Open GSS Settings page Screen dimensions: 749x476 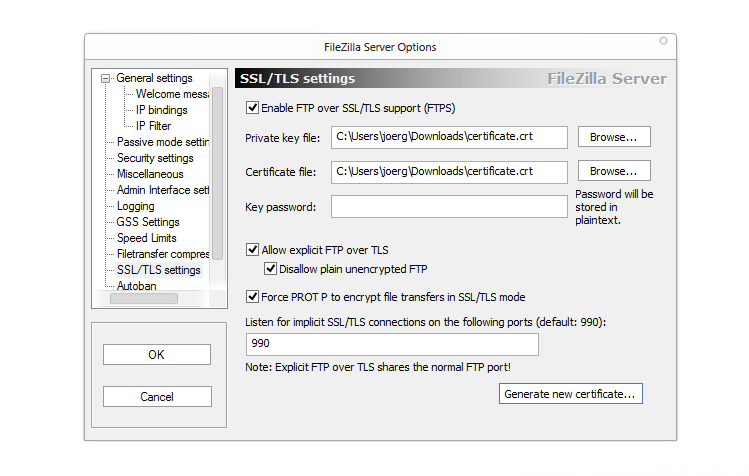coord(148,222)
